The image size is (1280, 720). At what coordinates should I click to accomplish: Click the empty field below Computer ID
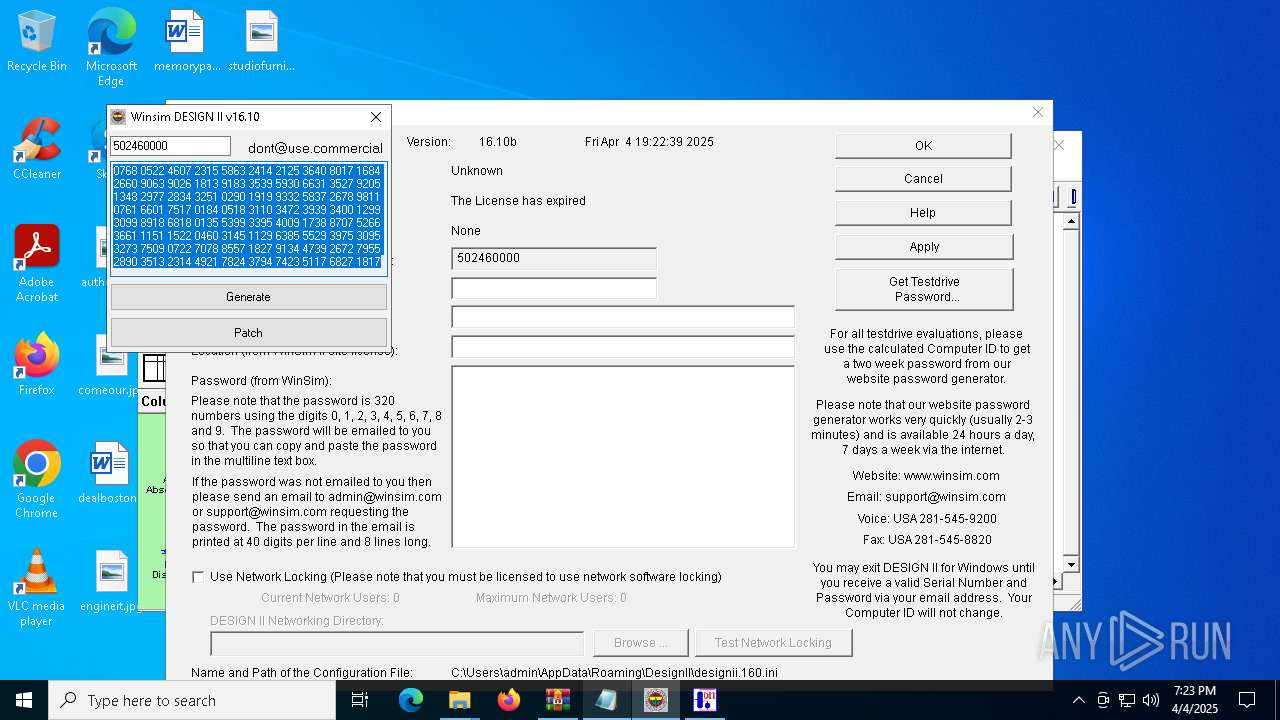554,288
